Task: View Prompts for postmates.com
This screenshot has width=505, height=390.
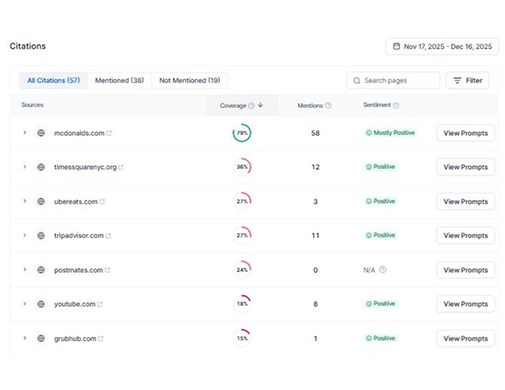Action: click(465, 270)
